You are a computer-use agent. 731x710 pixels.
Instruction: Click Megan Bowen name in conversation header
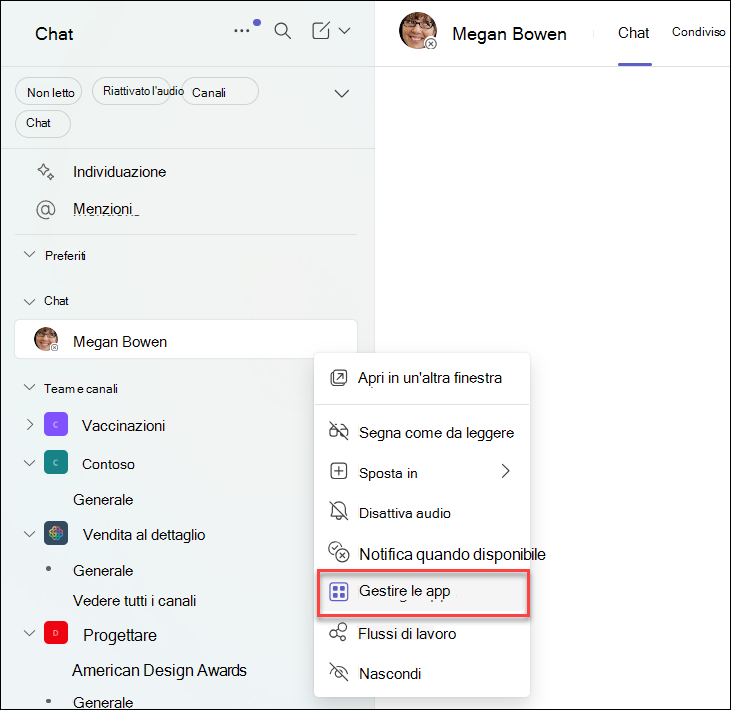tap(509, 34)
